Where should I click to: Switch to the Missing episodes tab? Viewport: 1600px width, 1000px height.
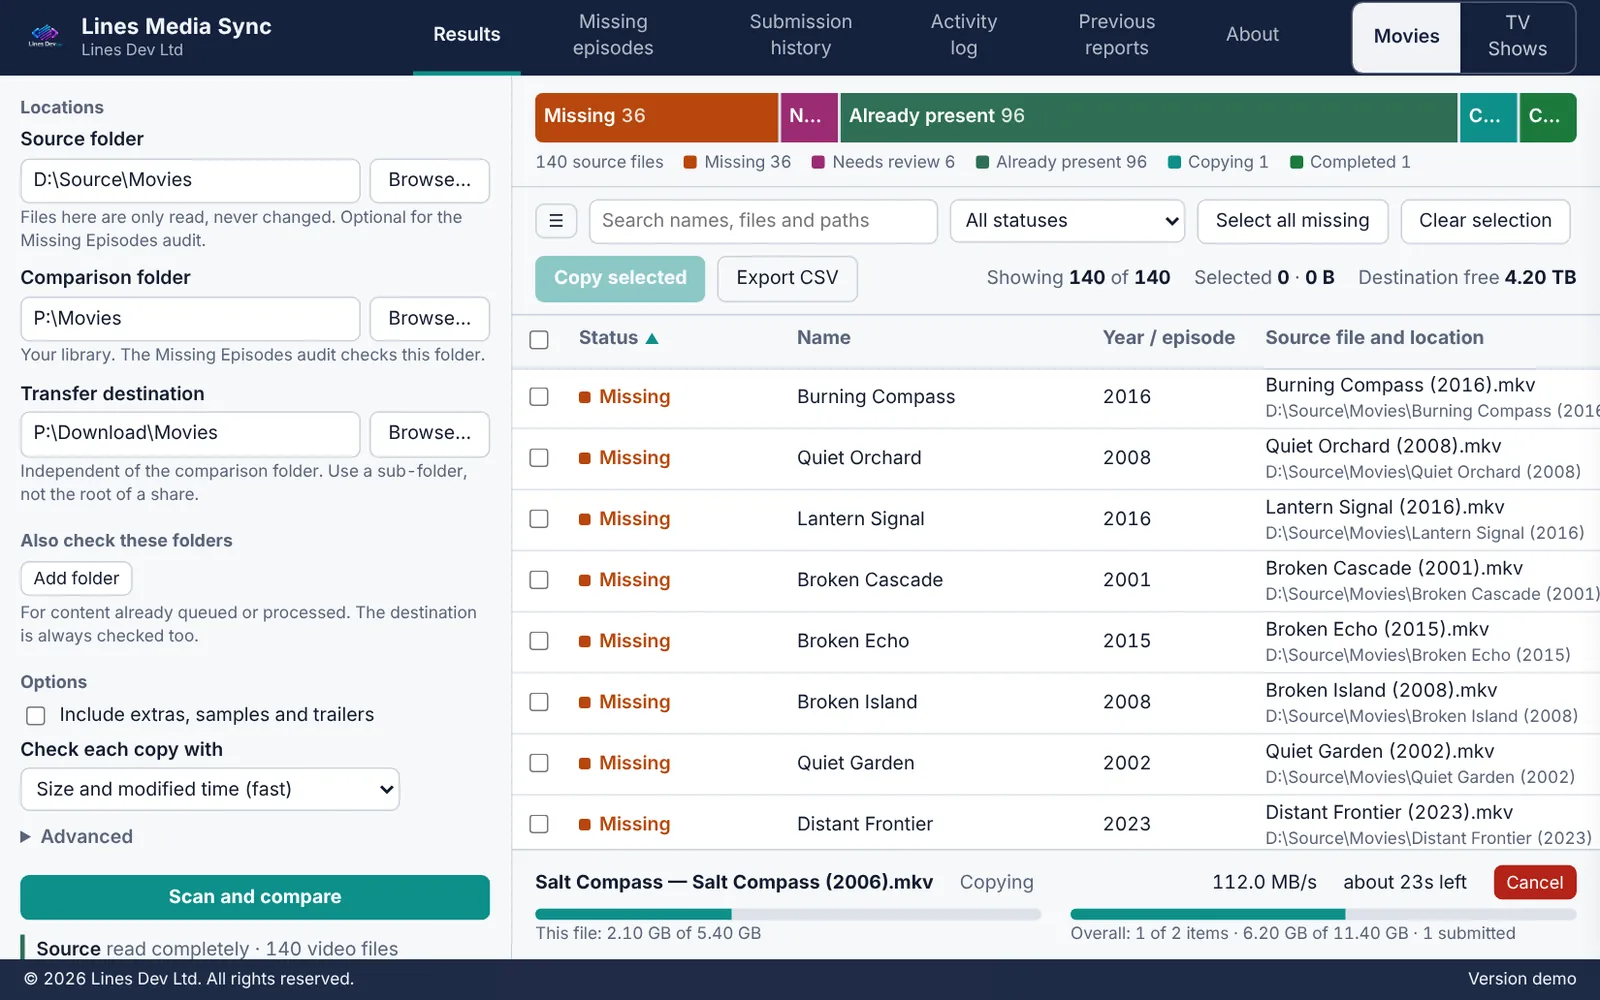613,35
